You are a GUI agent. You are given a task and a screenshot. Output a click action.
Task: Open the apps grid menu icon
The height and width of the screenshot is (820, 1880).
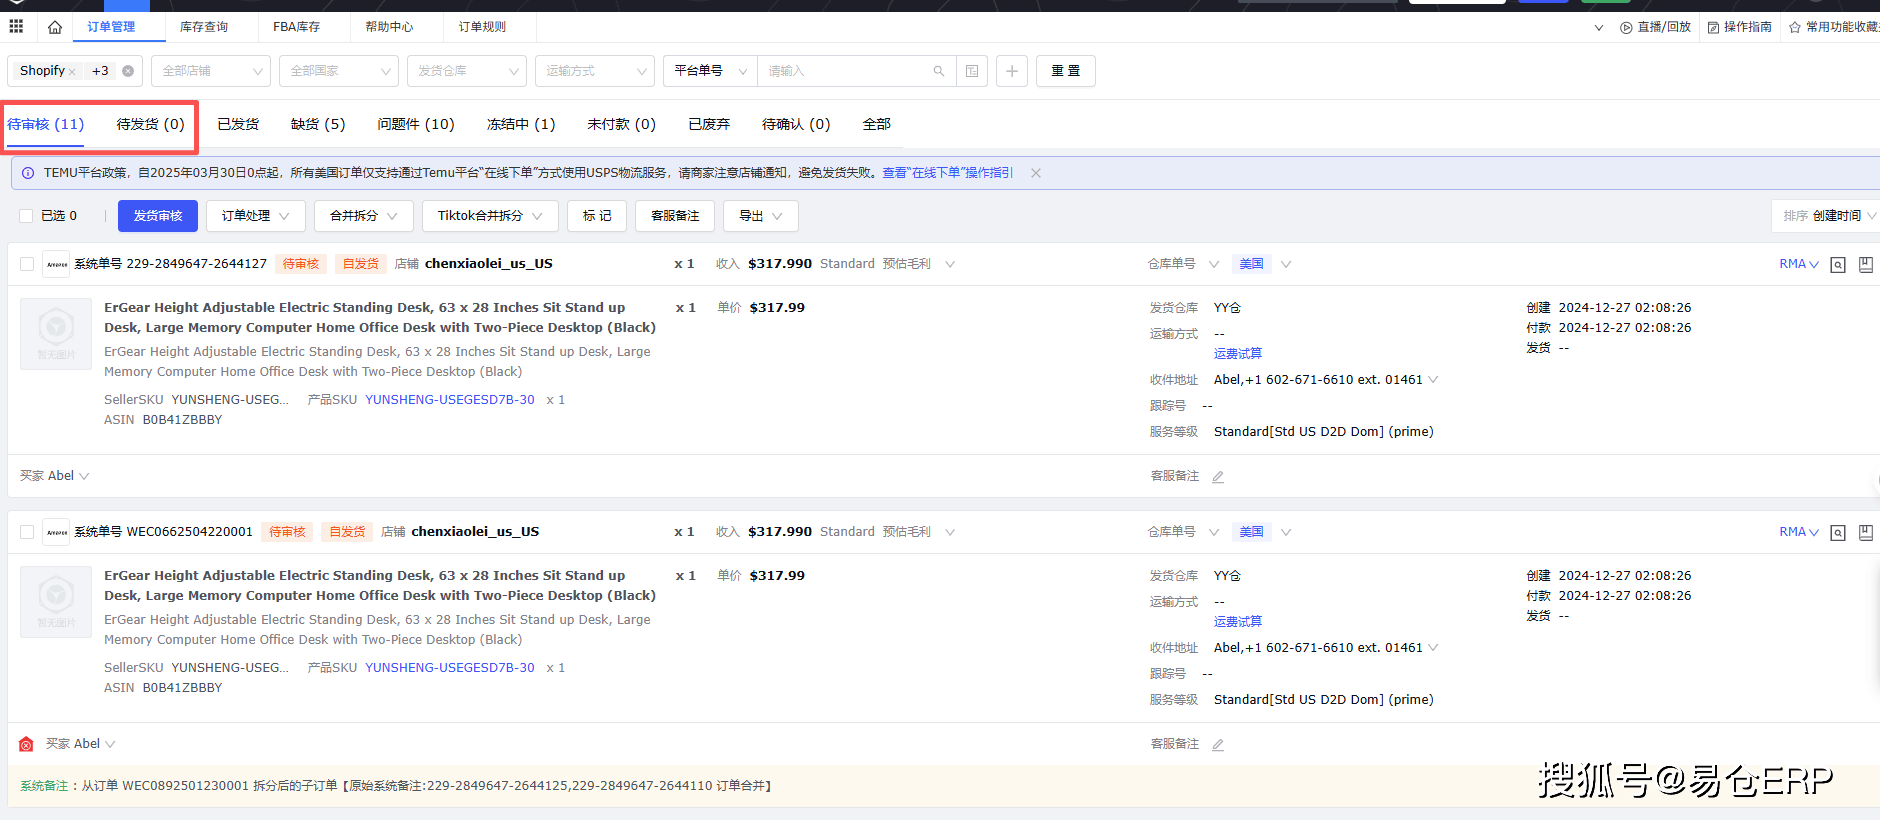point(16,26)
